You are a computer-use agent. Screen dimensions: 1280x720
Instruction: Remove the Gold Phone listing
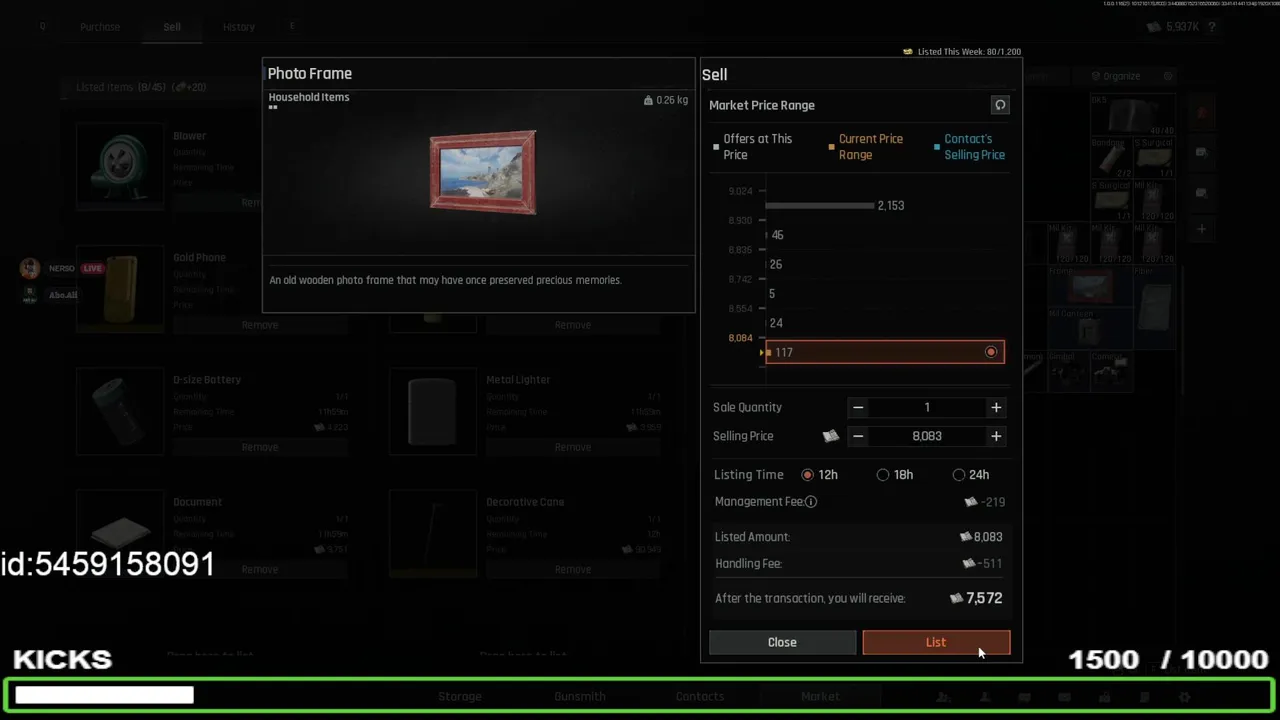pos(260,325)
